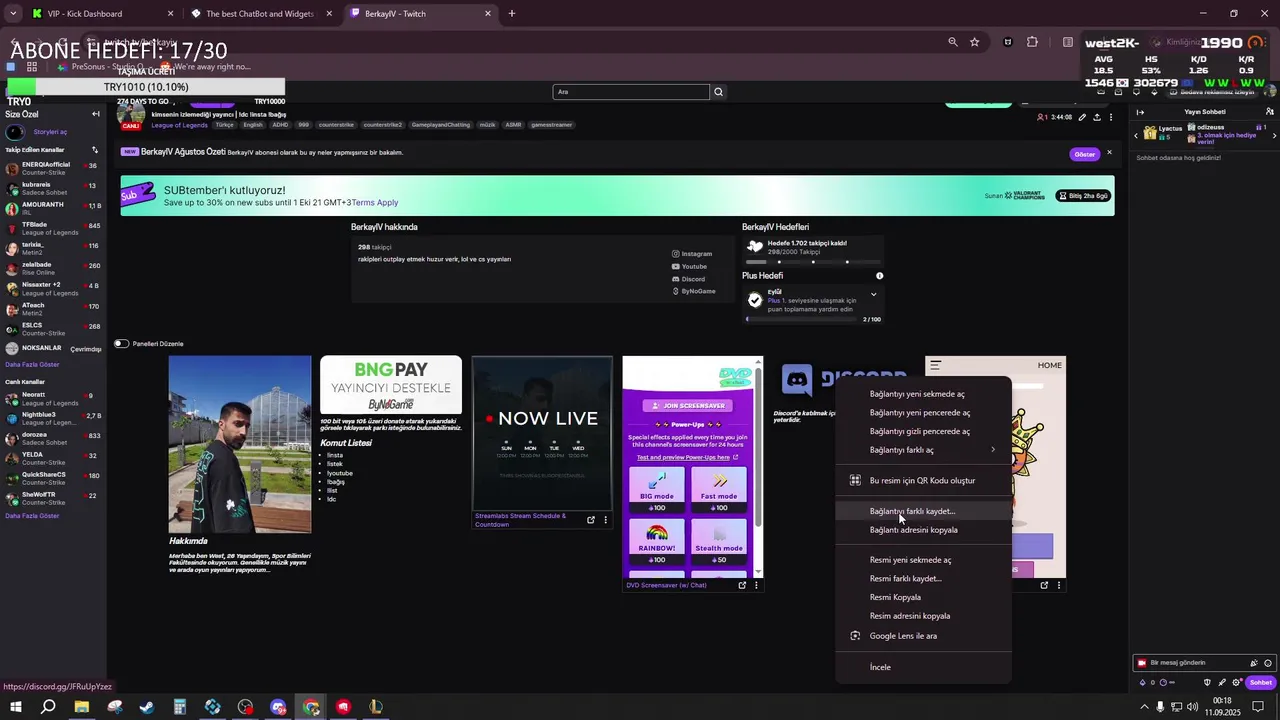Screen dimensions: 1280x720
Task: Show previous gift leaderboard entry arrow
Action: [x=1137, y=135]
